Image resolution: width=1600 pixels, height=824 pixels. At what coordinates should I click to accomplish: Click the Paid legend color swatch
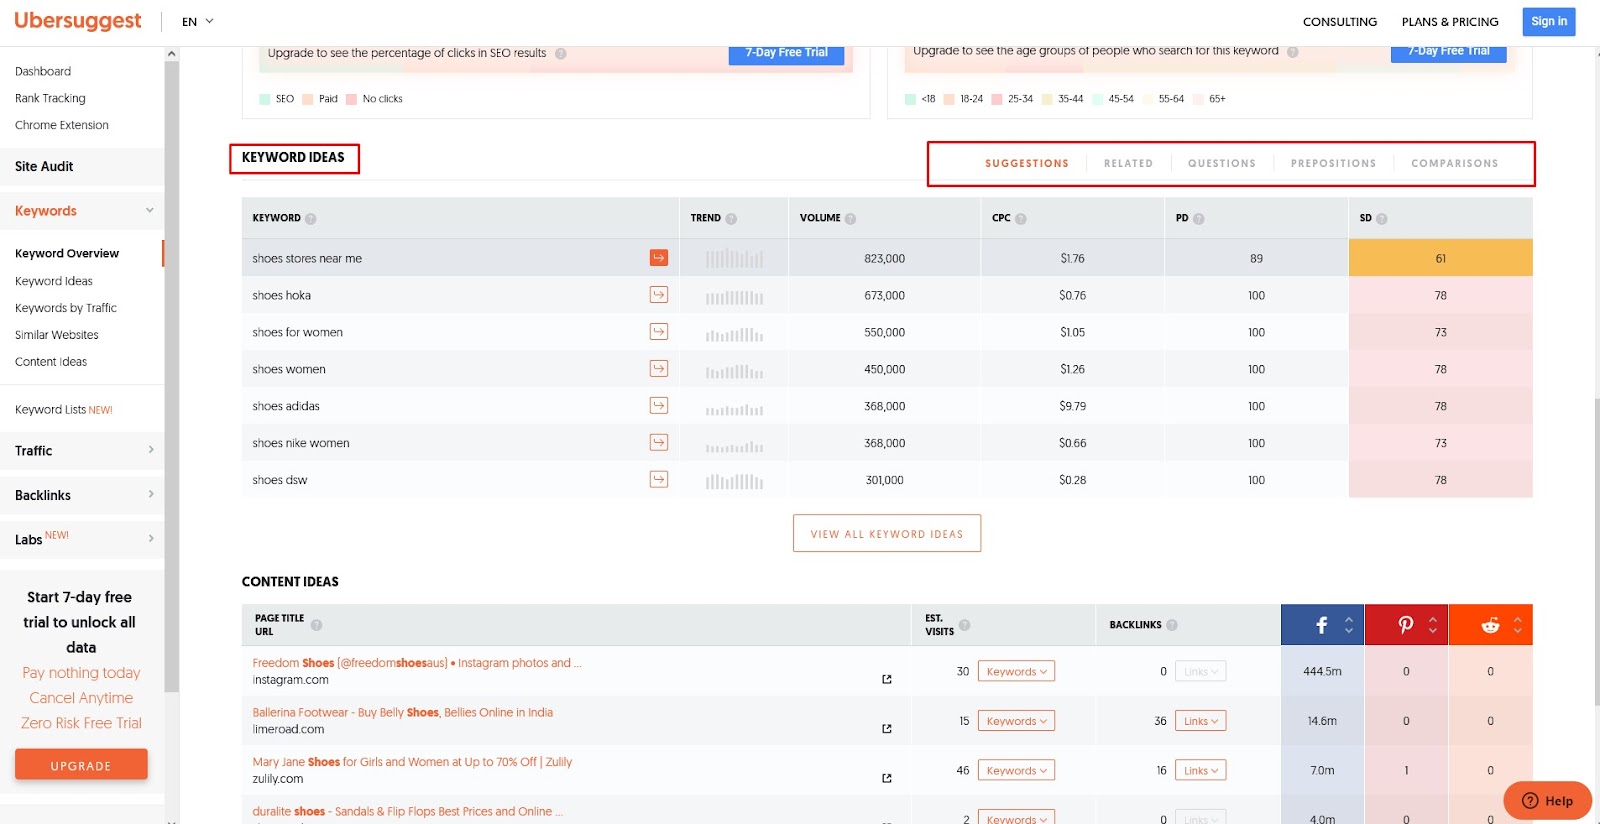(308, 99)
